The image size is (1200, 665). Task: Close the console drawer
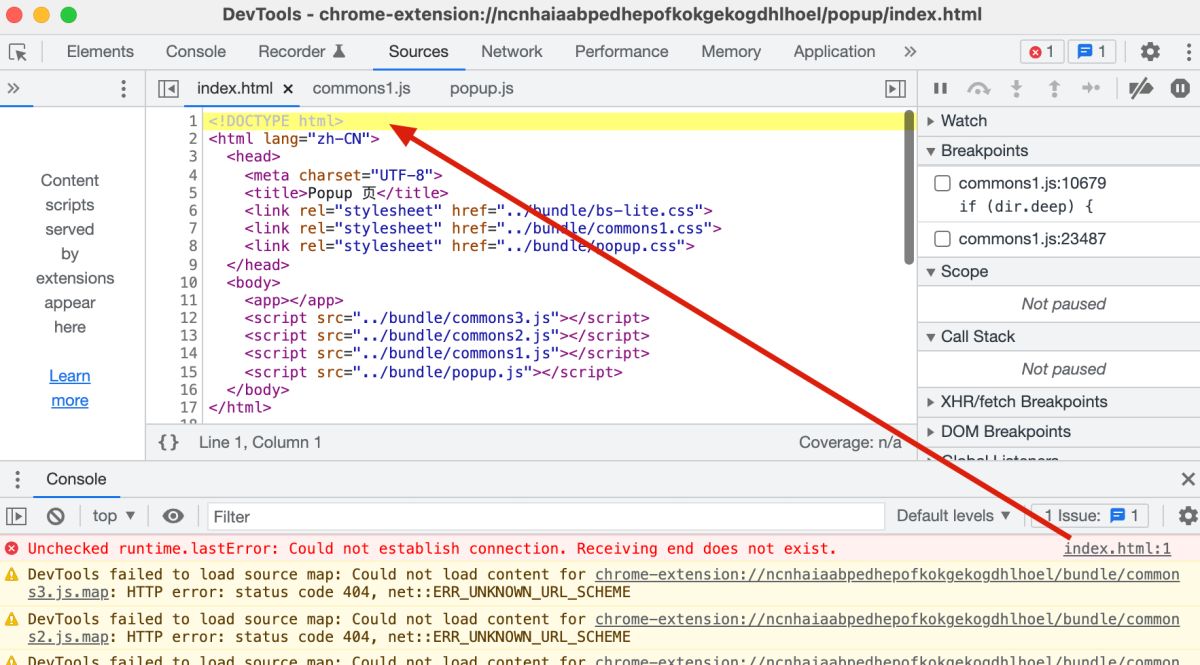[1187, 479]
